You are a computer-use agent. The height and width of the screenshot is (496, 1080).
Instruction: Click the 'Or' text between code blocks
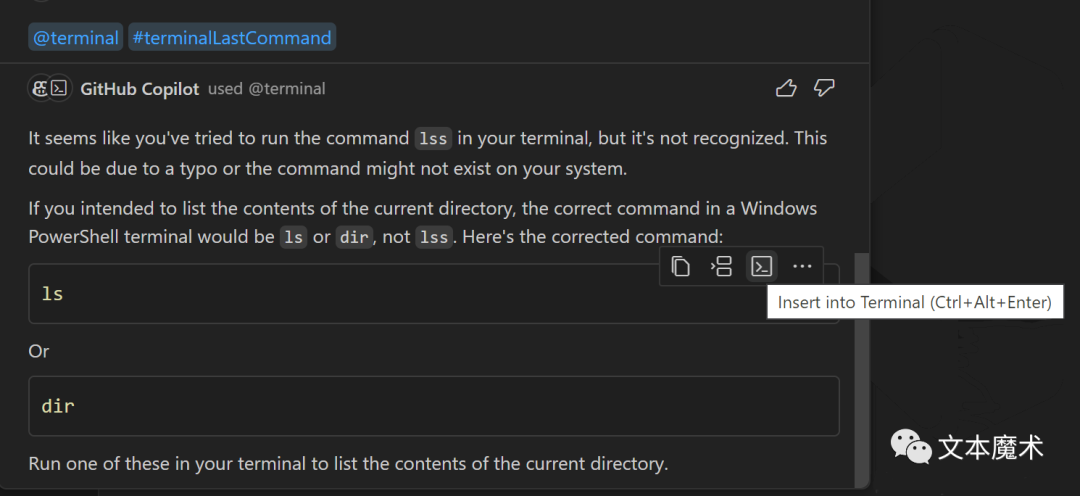coord(39,351)
